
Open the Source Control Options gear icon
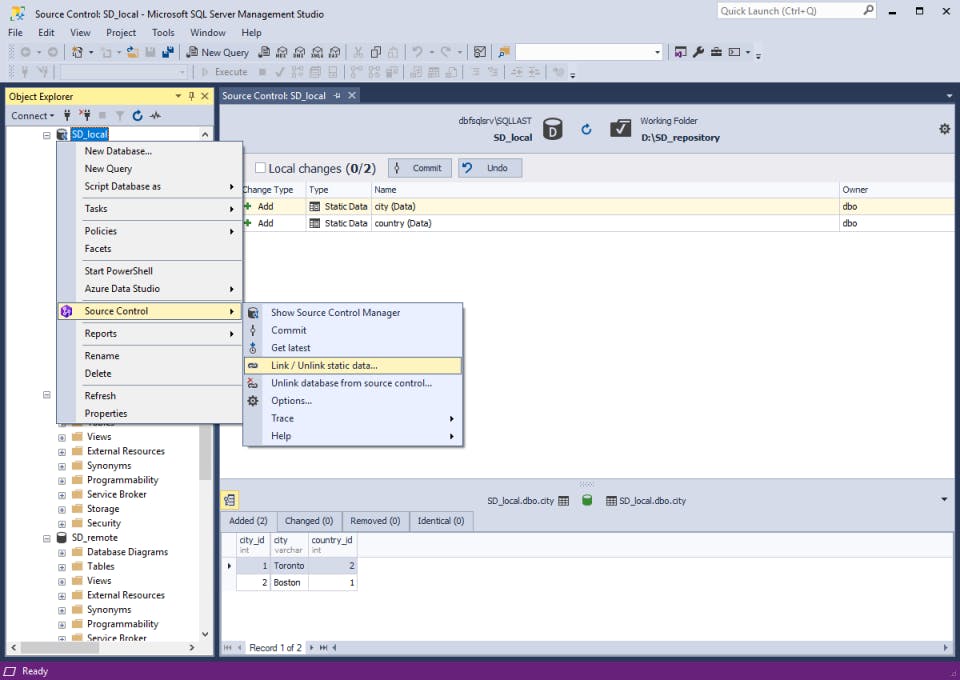pyautogui.click(x=943, y=128)
